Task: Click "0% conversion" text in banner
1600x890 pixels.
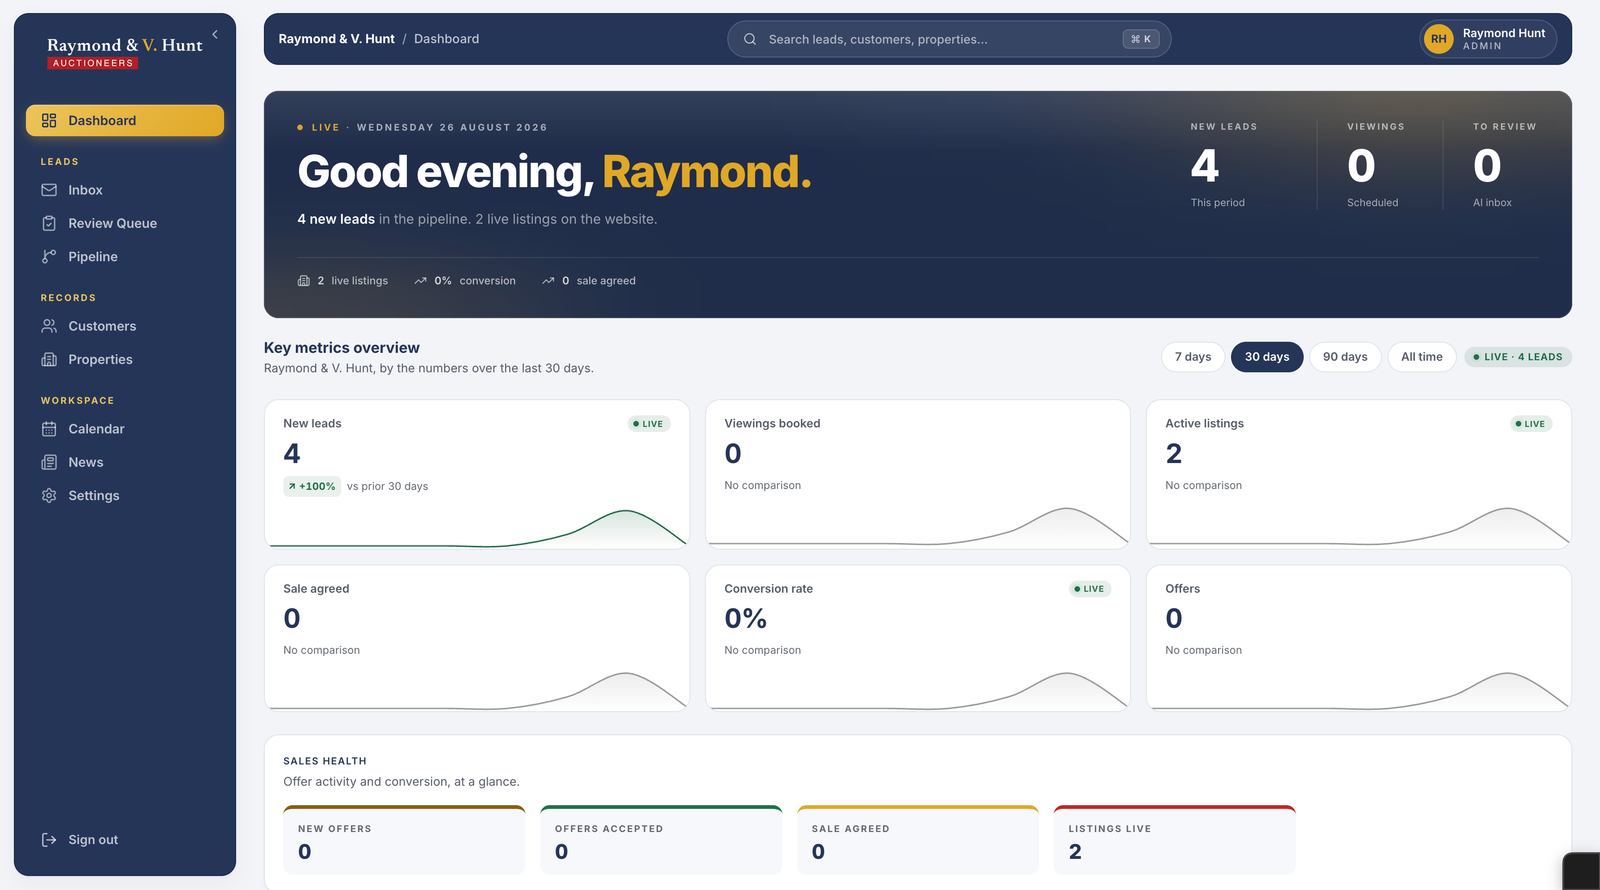Action: [475, 281]
